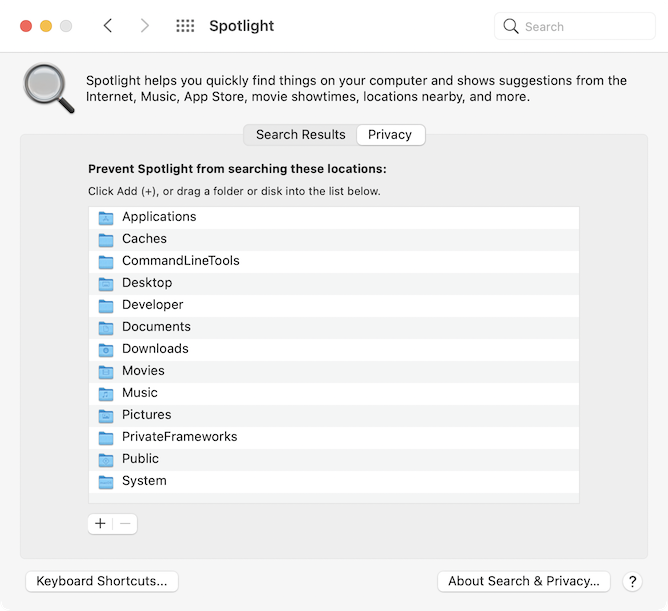Open help with the question mark button
This screenshot has width=668, height=611.
click(632, 581)
